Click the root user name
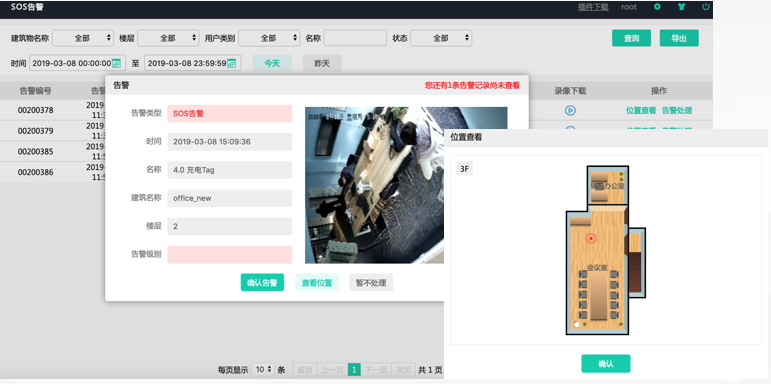Viewport: 771px width, 384px height. (x=629, y=7)
